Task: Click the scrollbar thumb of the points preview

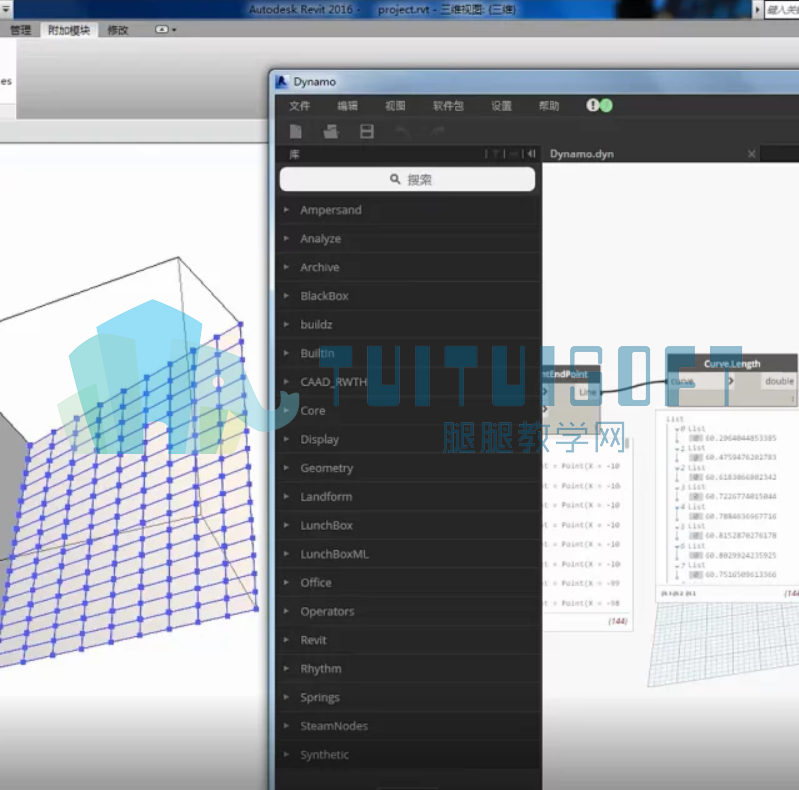Action: (627, 442)
